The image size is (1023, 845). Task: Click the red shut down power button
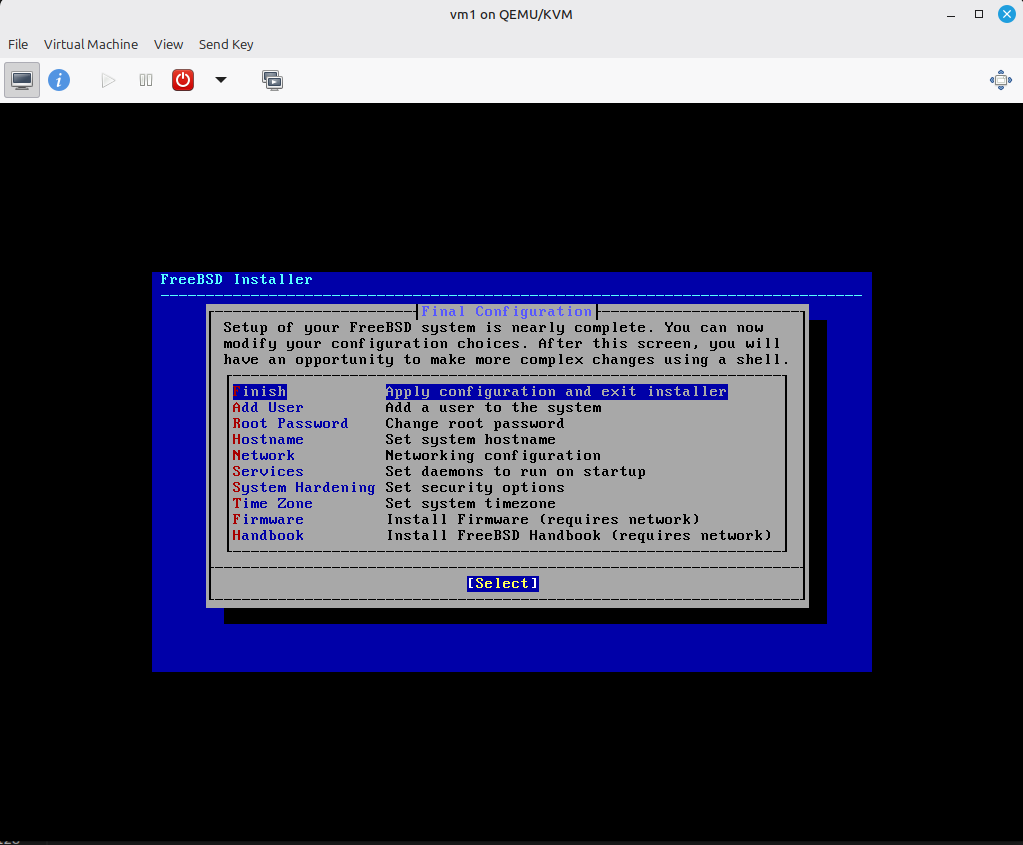click(183, 80)
